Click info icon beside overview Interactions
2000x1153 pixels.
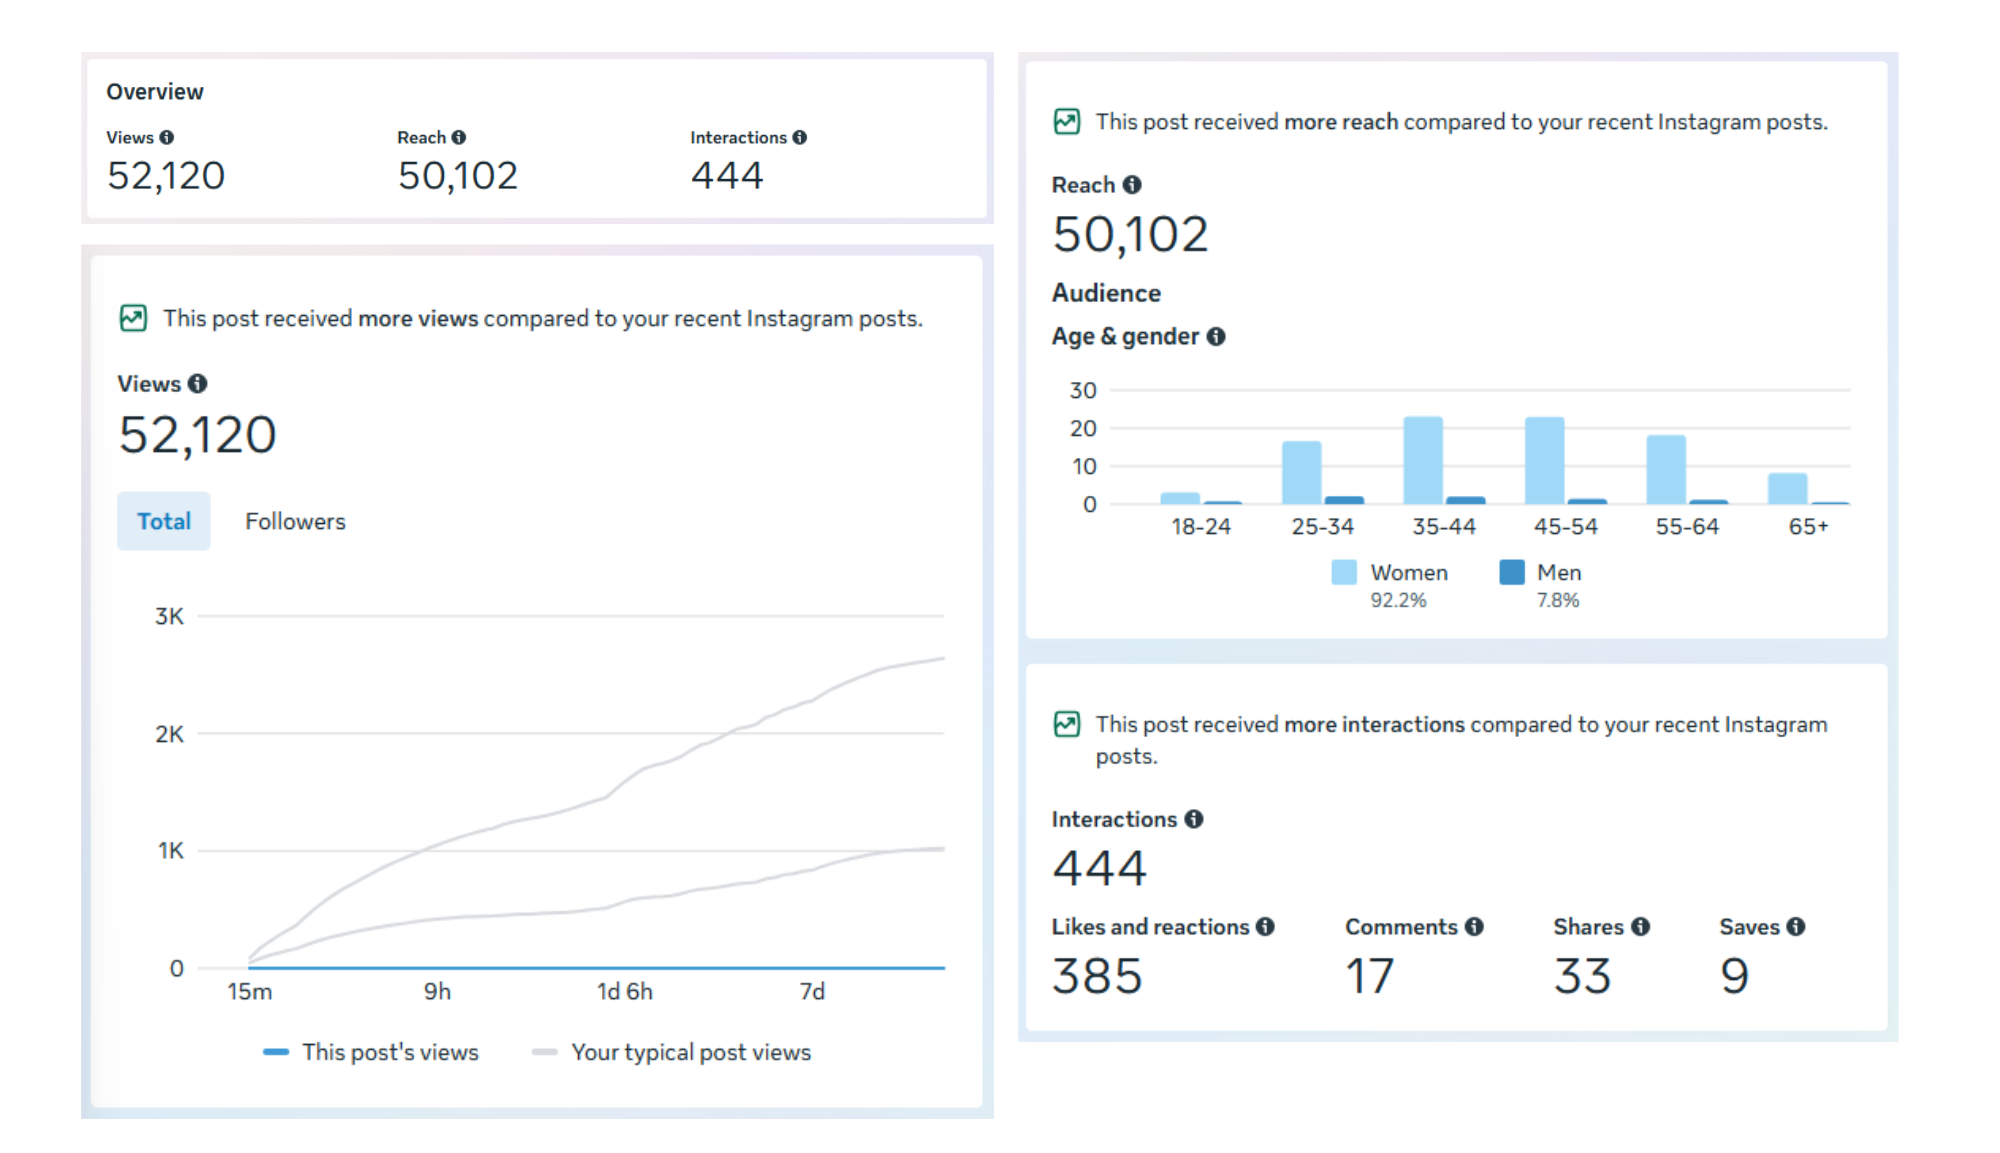(800, 137)
